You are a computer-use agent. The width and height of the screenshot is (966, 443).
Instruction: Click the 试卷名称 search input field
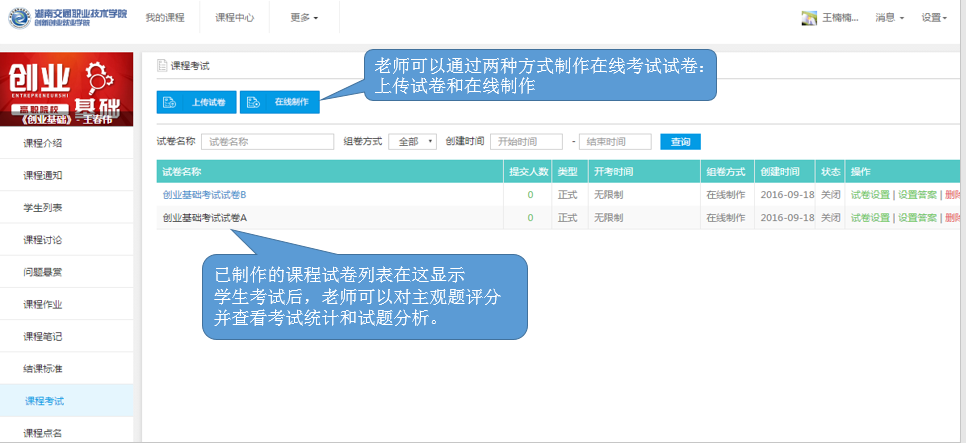(x=267, y=142)
